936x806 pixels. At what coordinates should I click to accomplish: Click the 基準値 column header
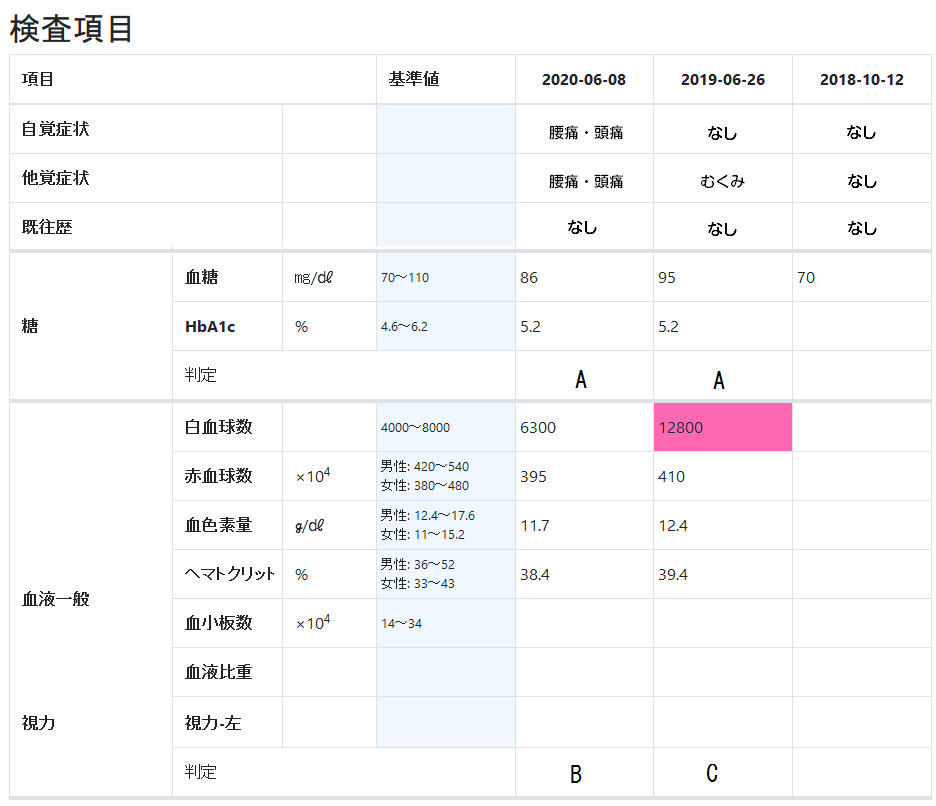414,80
